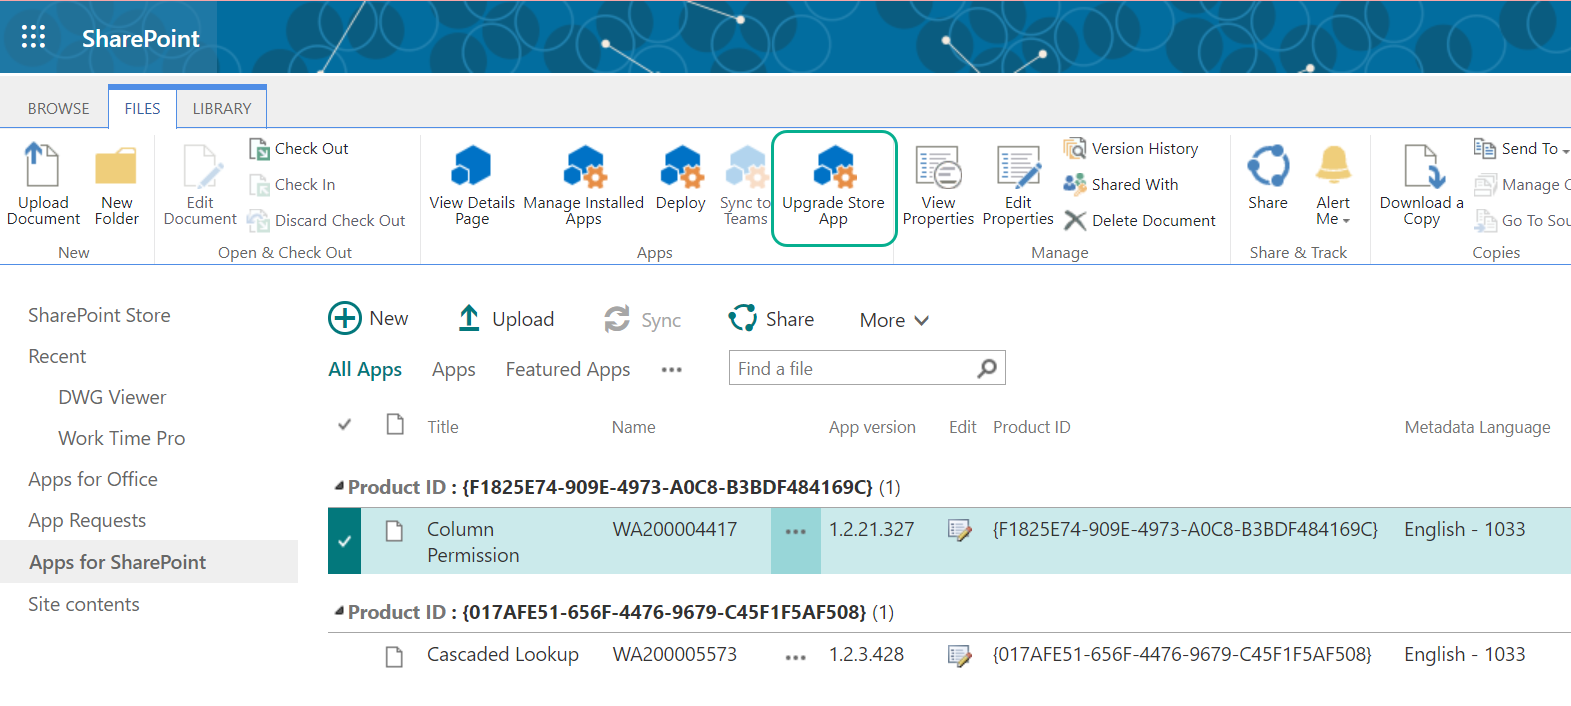
Task: Collapse the F1825E74 Product ID group
Action: tap(340, 486)
